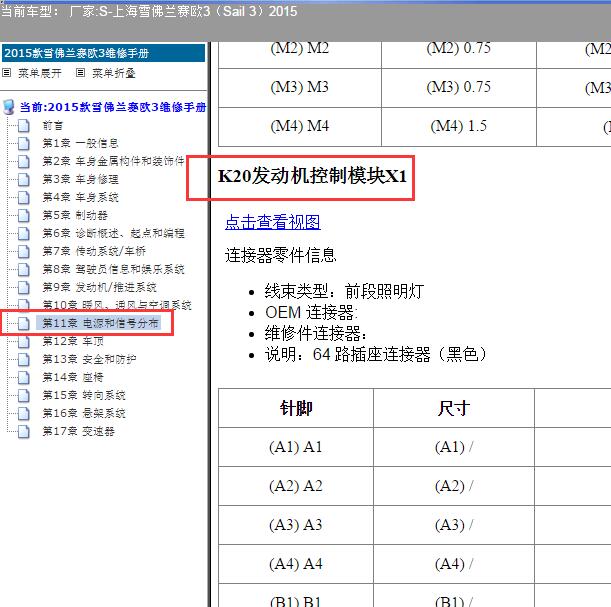Click the text 连接器零件信息
This screenshot has width=611, height=607.
(x=281, y=256)
